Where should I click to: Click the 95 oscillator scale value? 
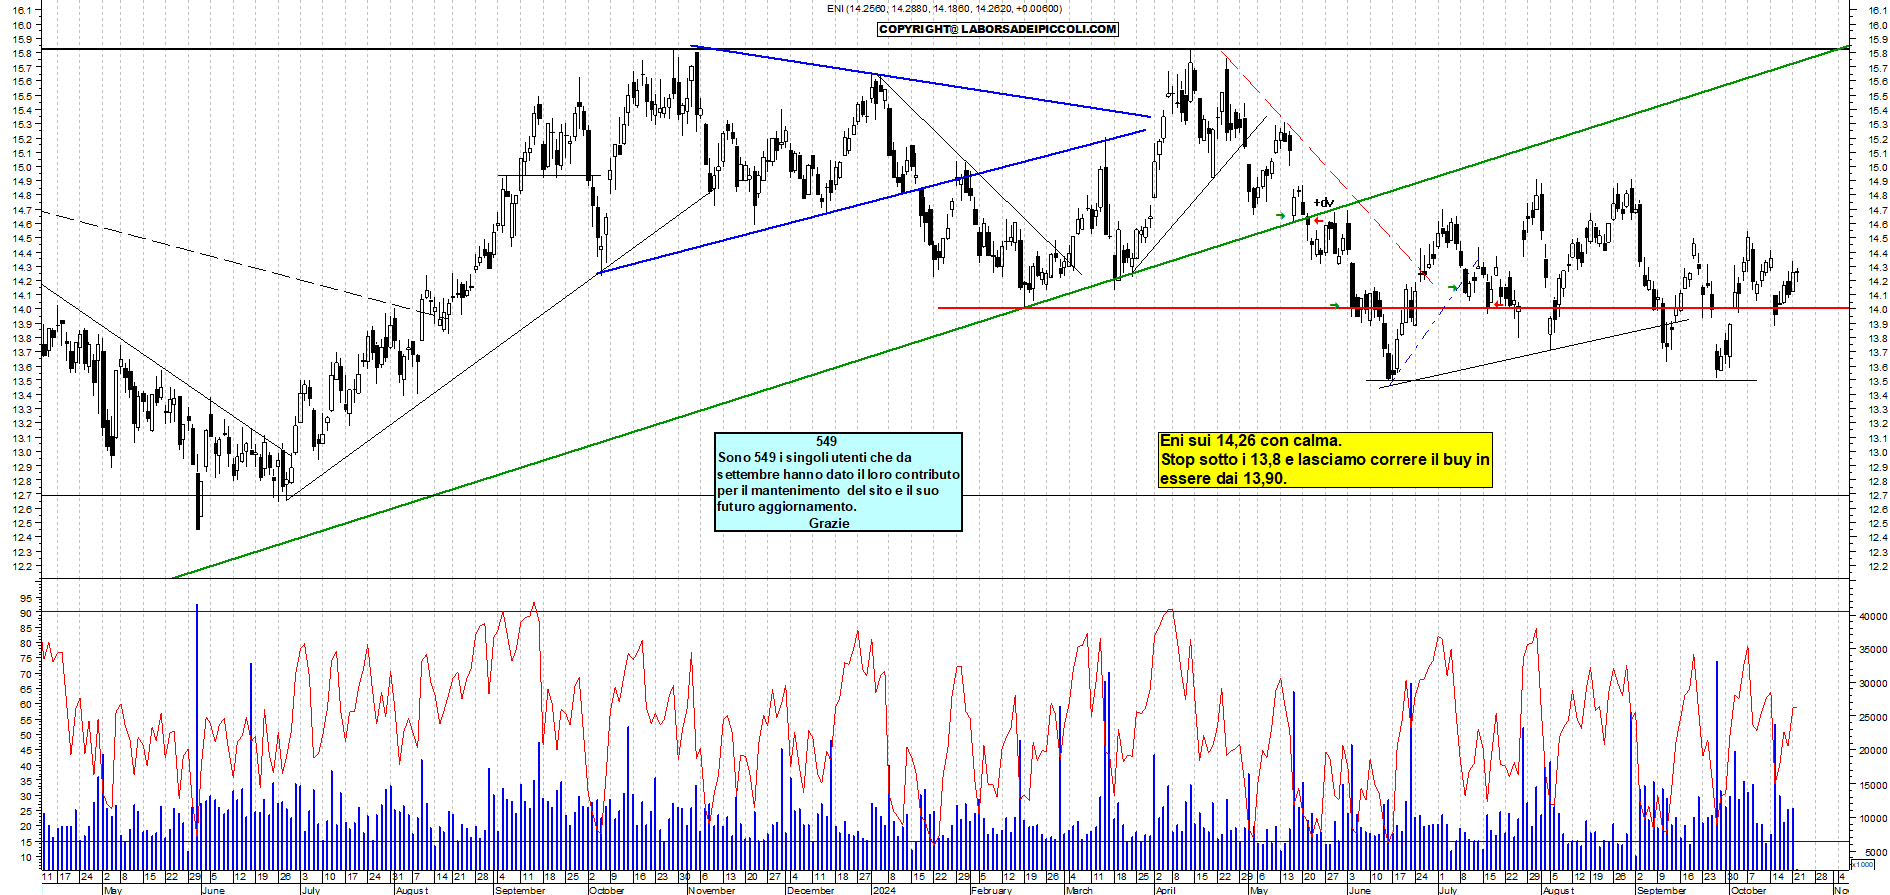26,598
